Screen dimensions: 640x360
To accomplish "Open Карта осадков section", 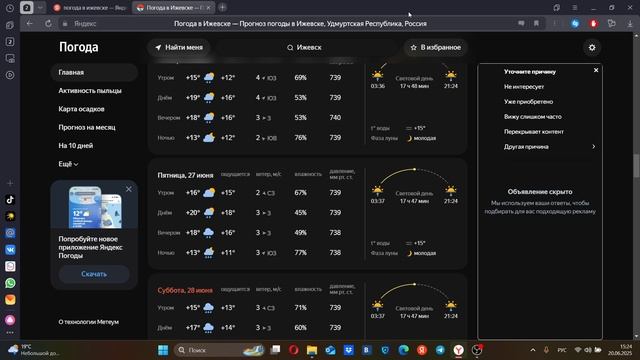I will pos(81,109).
